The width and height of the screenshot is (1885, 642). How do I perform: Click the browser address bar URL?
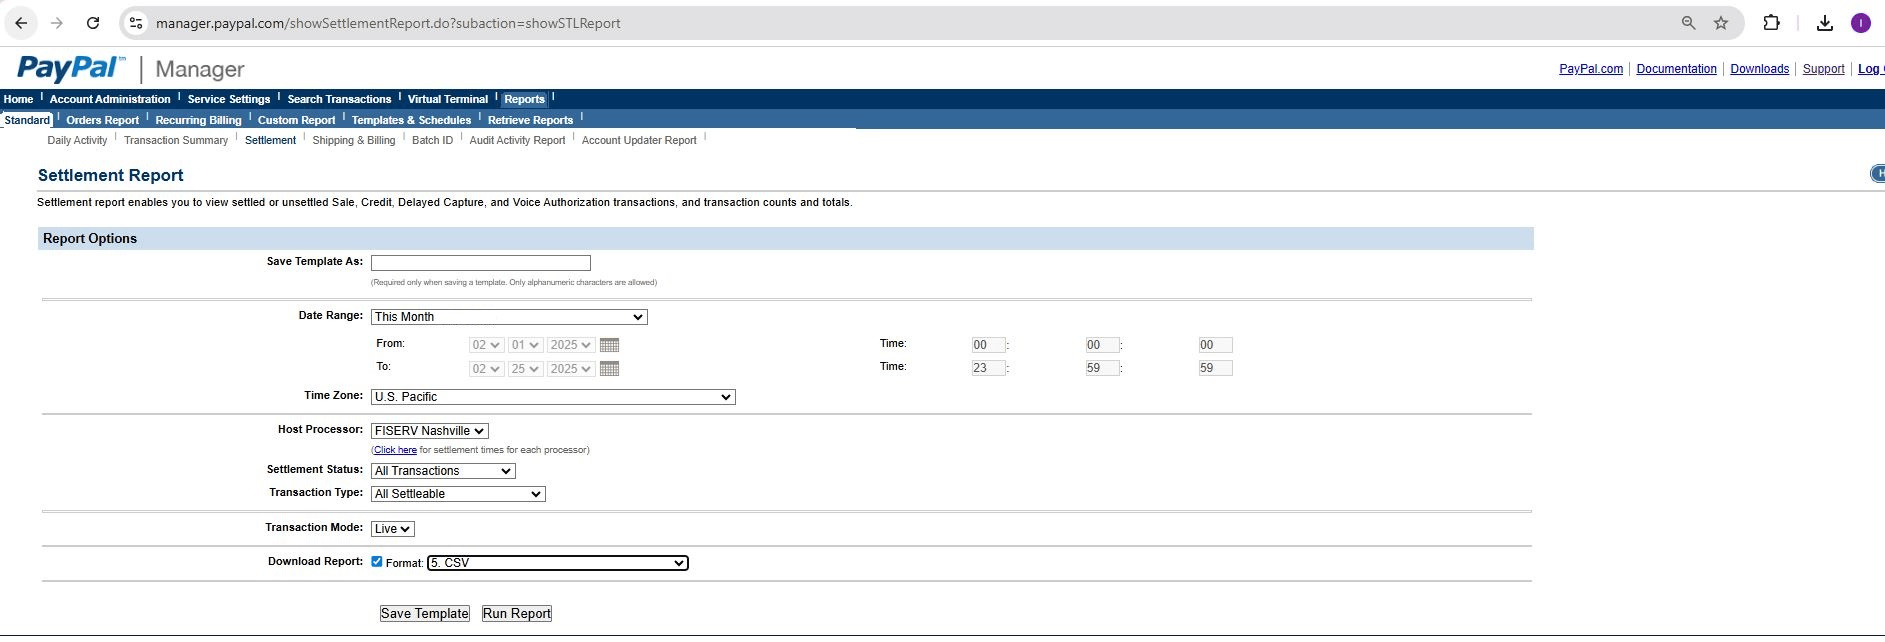(388, 23)
